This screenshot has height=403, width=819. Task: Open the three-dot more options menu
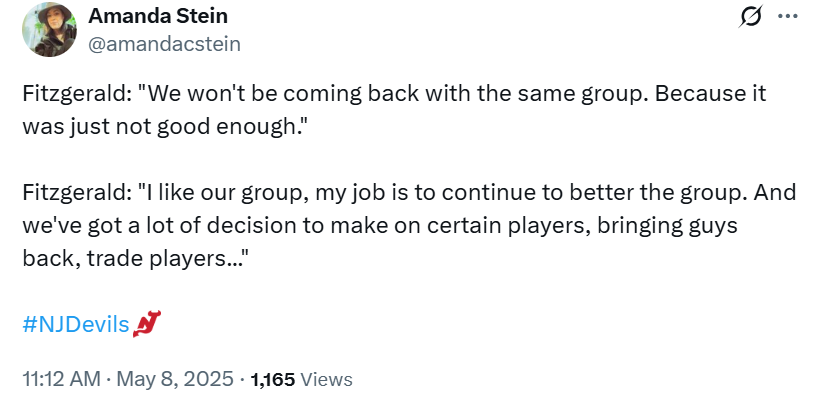pyautogui.click(x=788, y=16)
